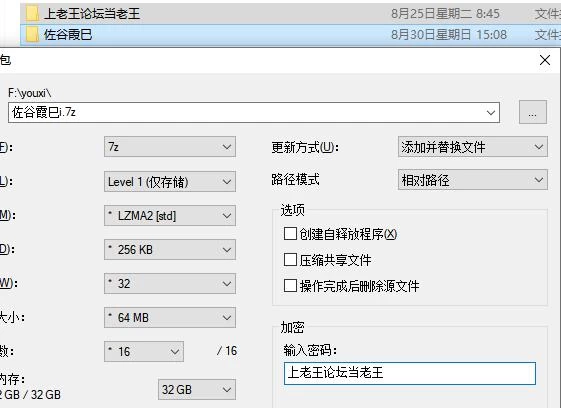This screenshot has width=561, height=408.
Task: Open the path mode dropdown 相对路径
Action: (x=473, y=180)
